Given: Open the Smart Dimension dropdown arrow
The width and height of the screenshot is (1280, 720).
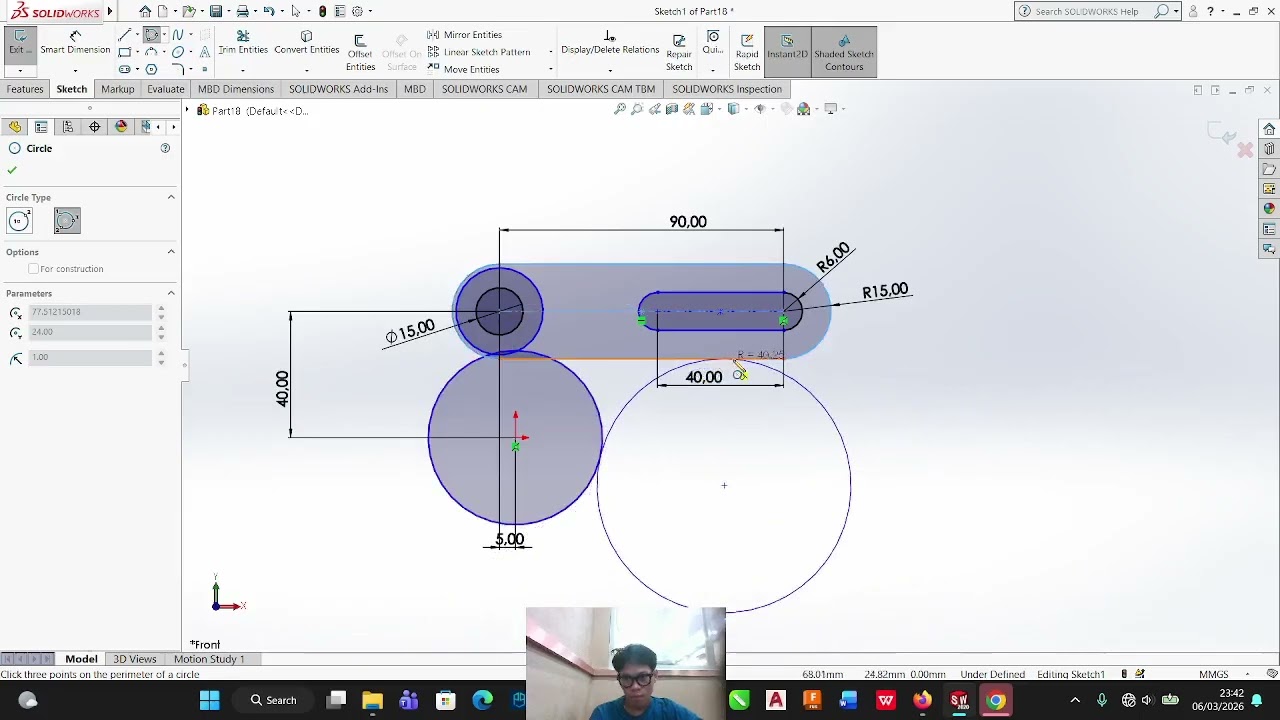Looking at the screenshot, I should pyautogui.click(x=75, y=70).
